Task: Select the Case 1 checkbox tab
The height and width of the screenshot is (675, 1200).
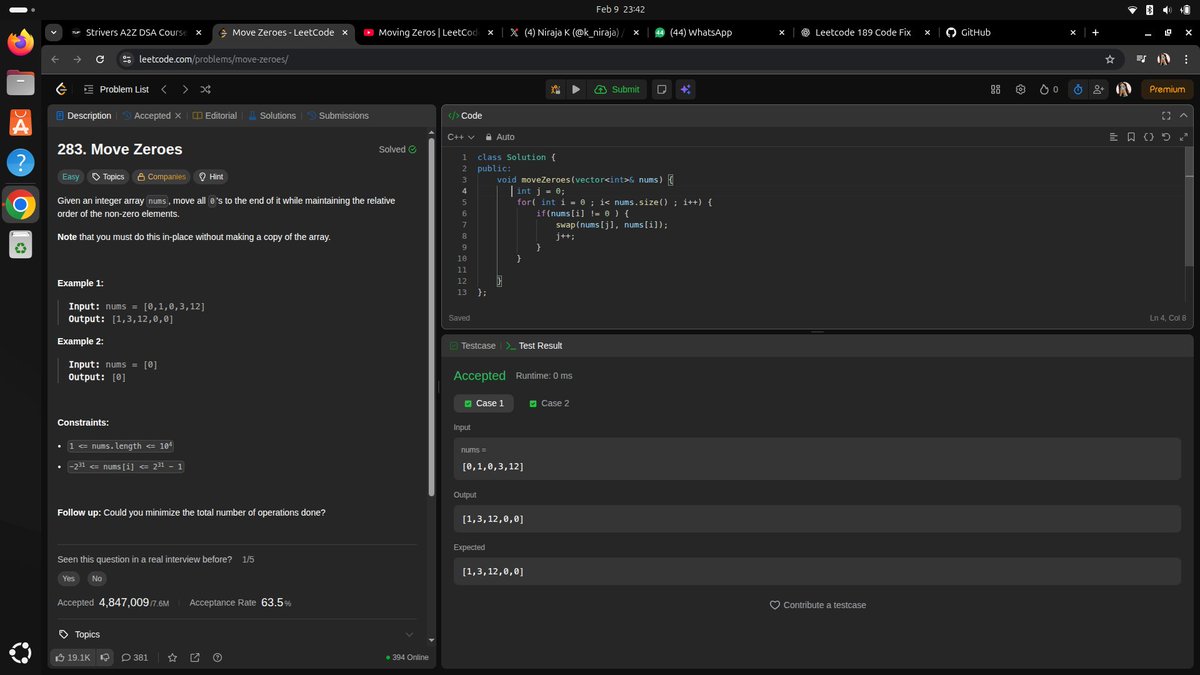Action: [484, 403]
